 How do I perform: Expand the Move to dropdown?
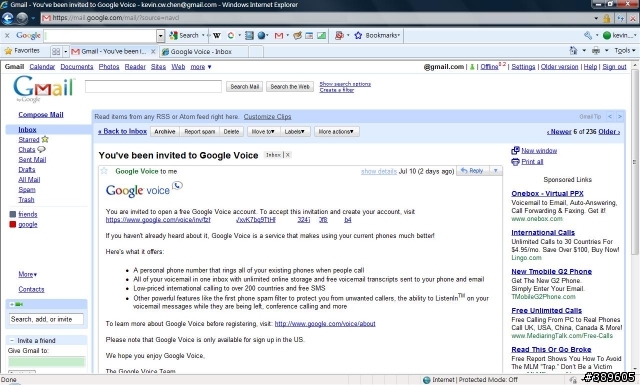[x=263, y=131]
